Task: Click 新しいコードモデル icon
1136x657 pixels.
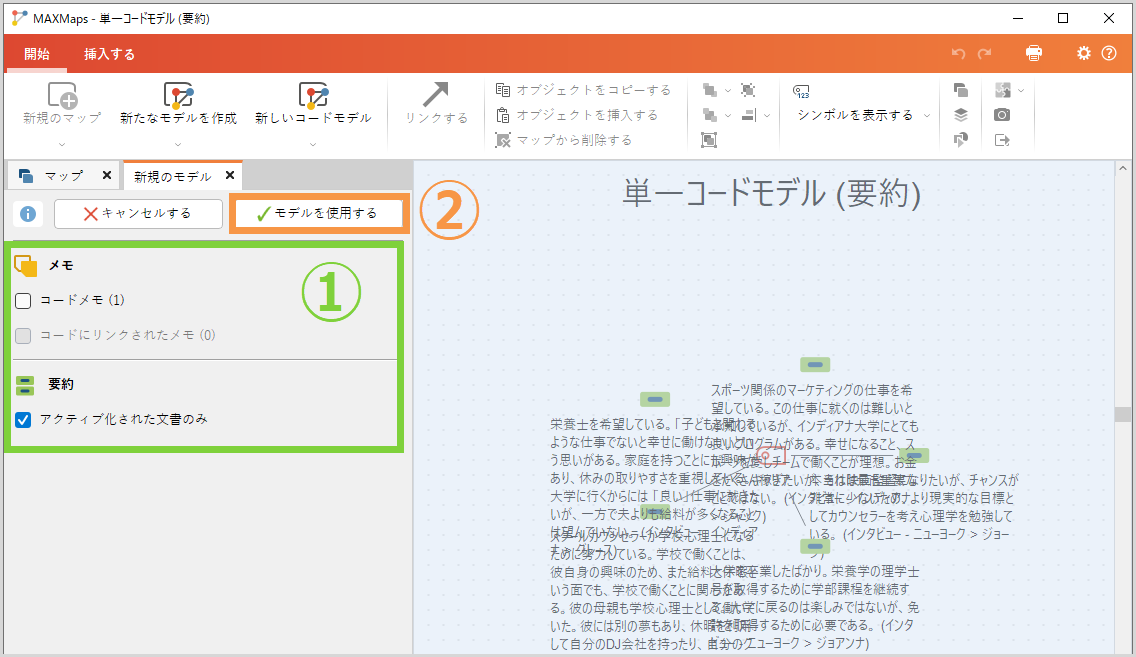Action: (313, 95)
